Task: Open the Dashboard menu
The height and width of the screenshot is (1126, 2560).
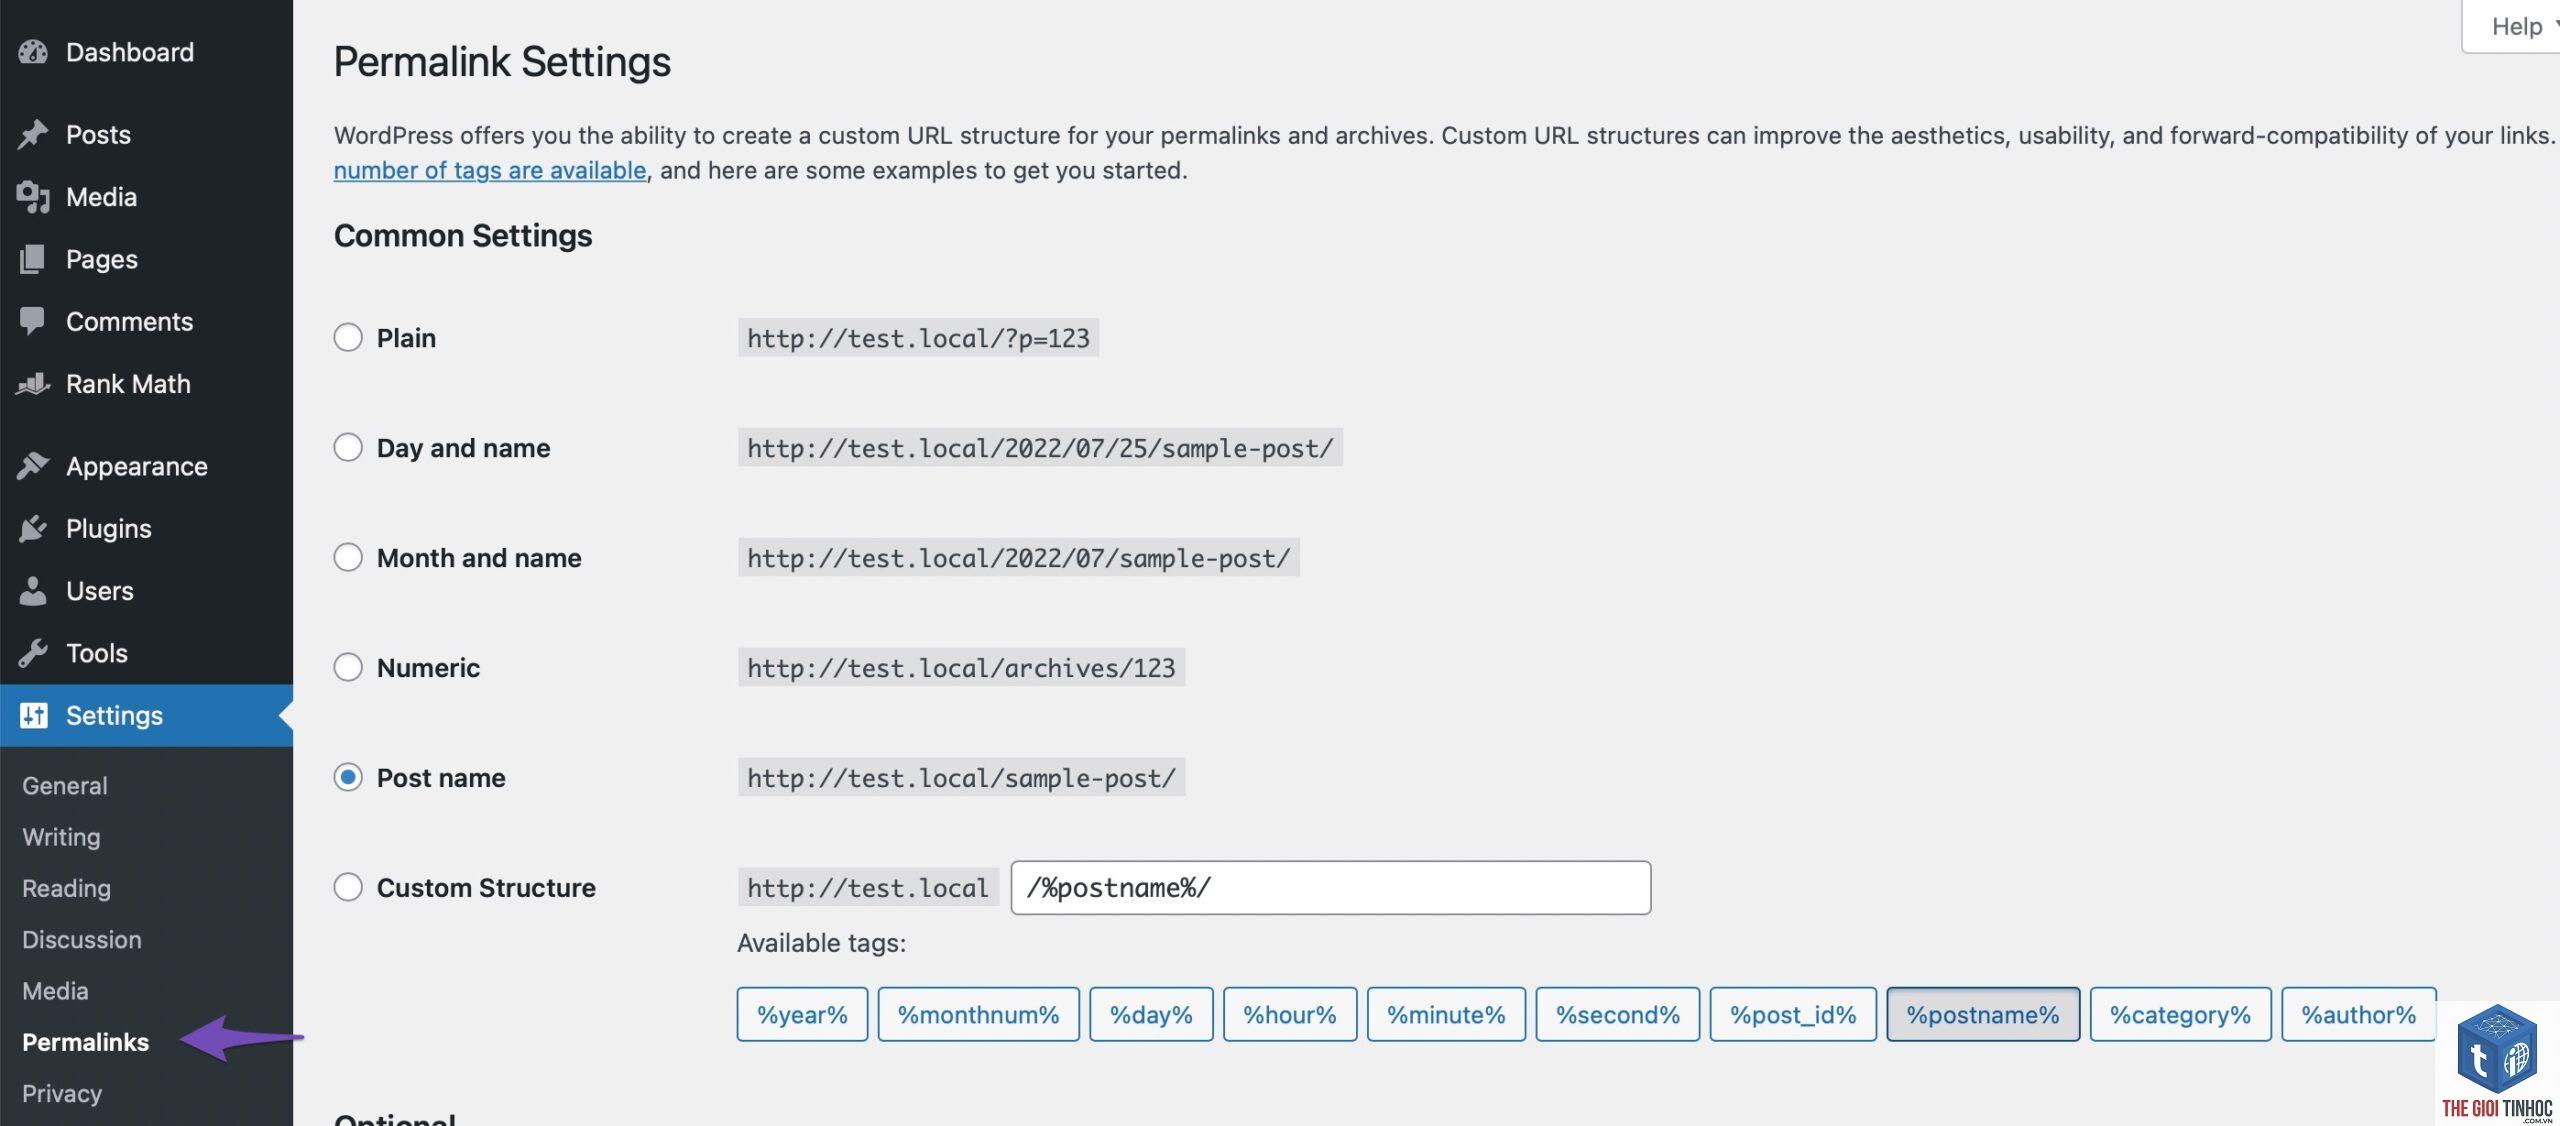Action: 146,52
